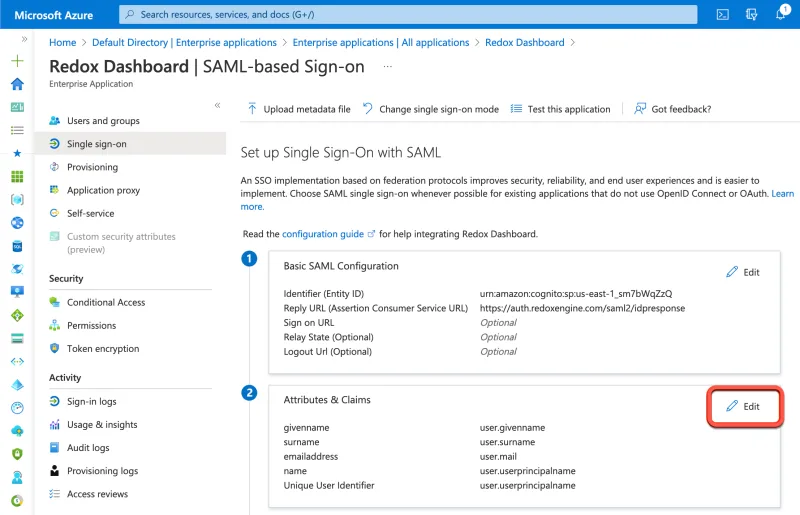Select Single sign-on menu item
The height and width of the screenshot is (515, 800).
point(130,143)
